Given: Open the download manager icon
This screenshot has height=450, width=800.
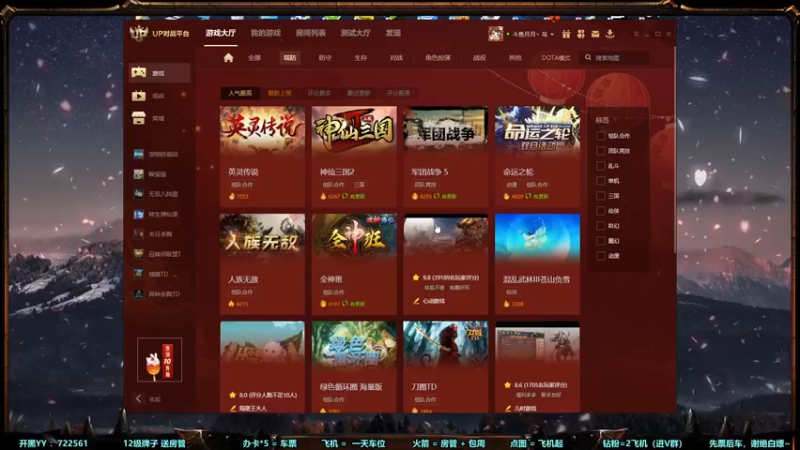Looking at the screenshot, I should [610, 34].
